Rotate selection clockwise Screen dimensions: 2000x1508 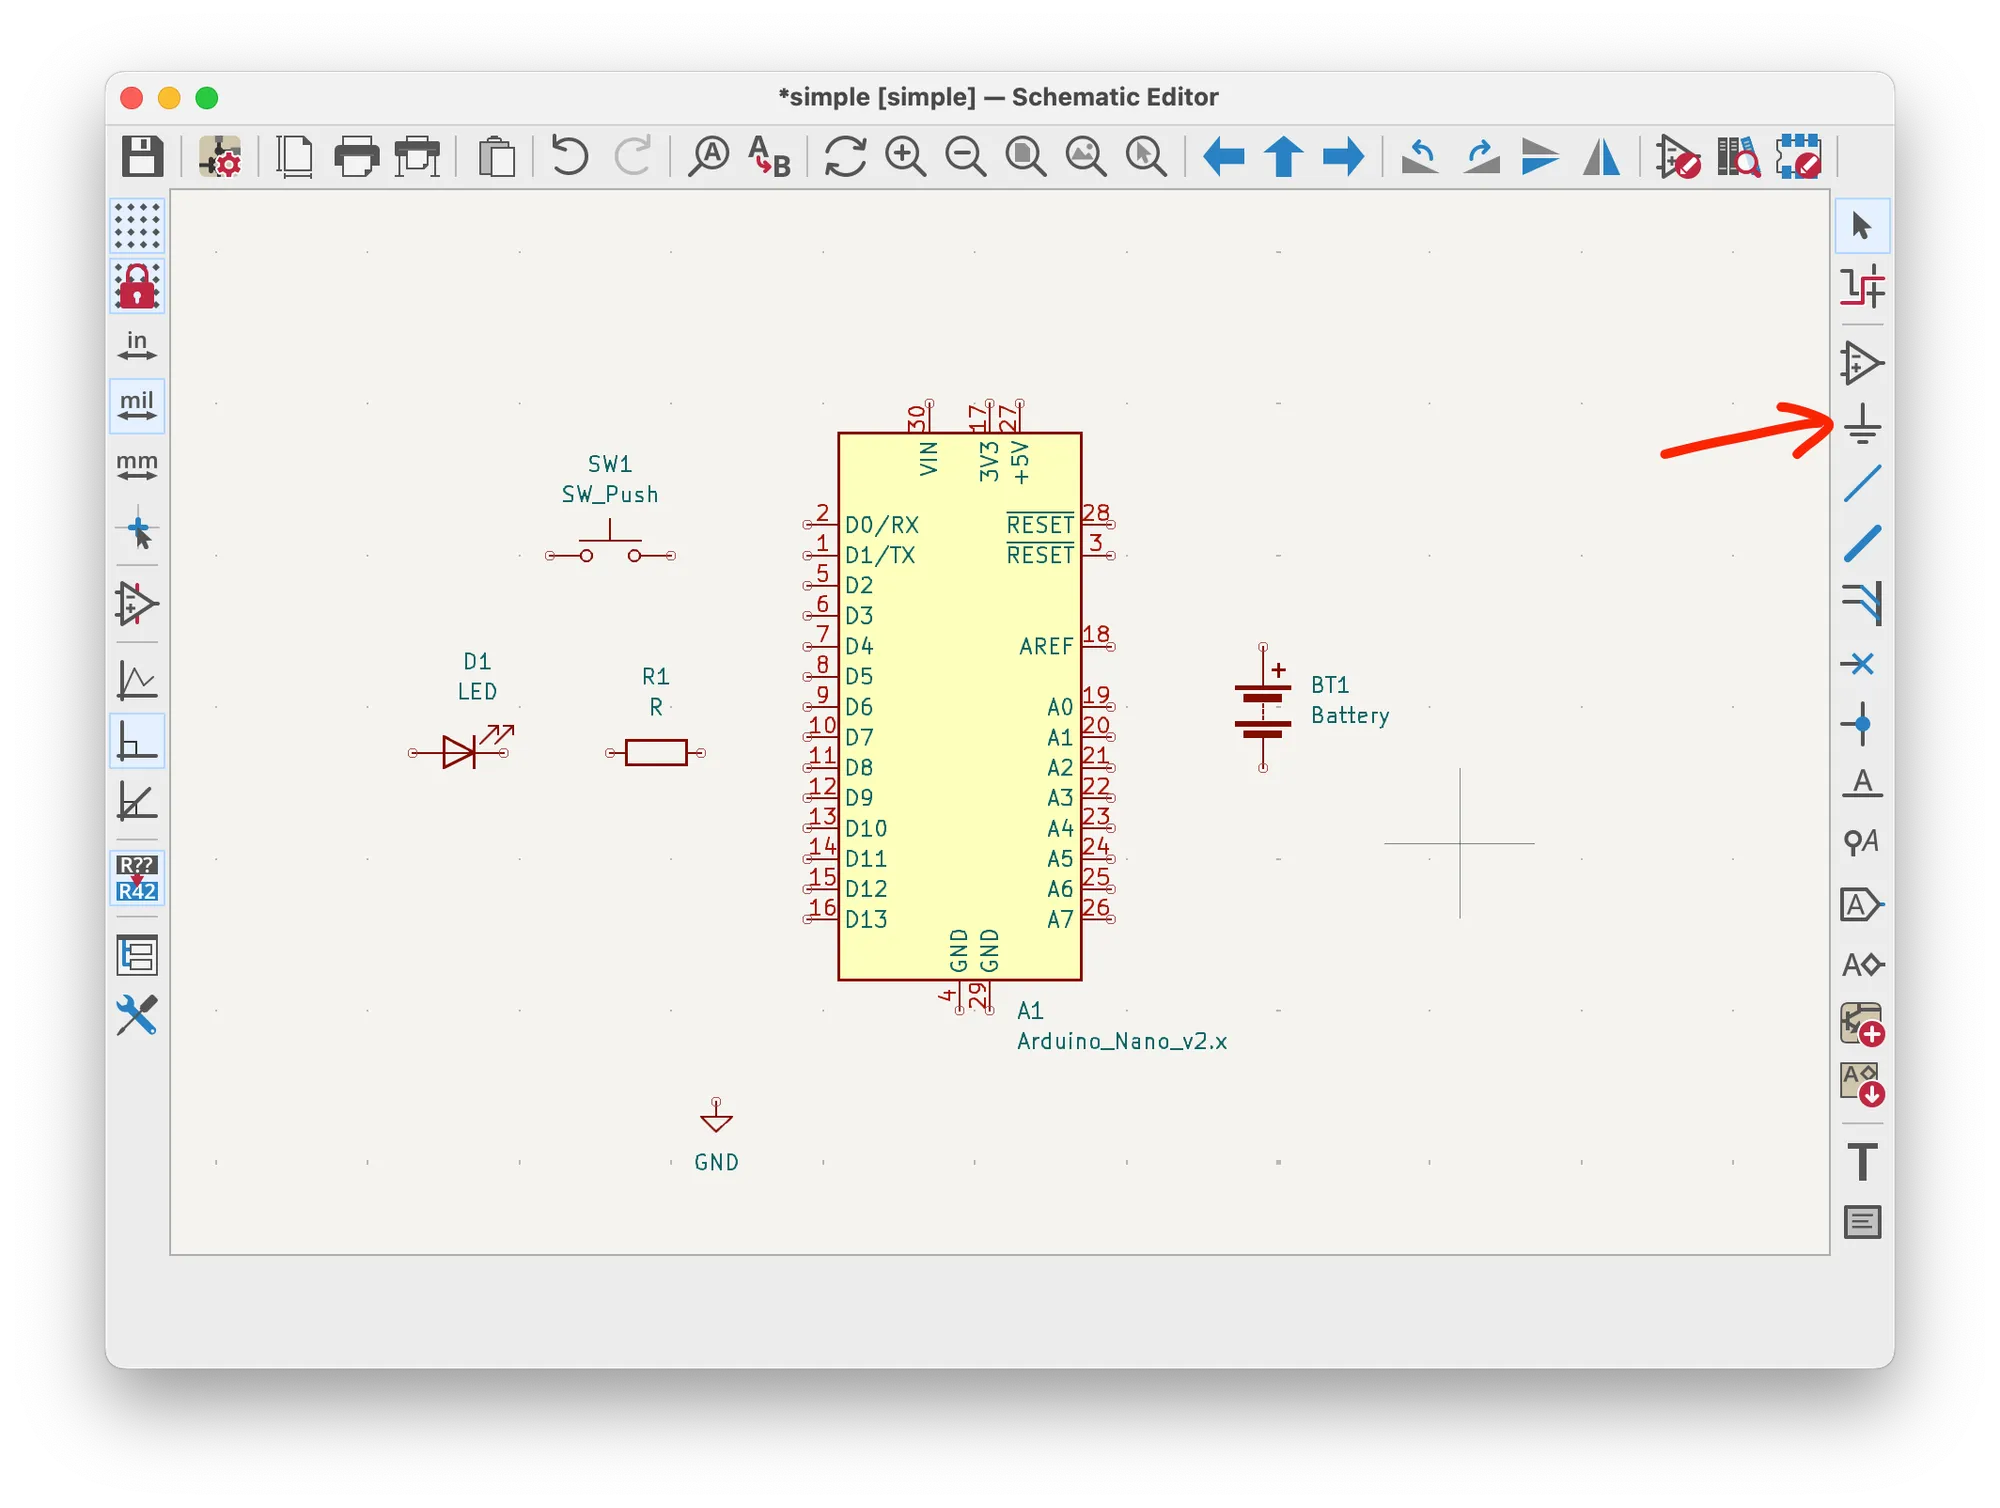(x=1481, y=157)
